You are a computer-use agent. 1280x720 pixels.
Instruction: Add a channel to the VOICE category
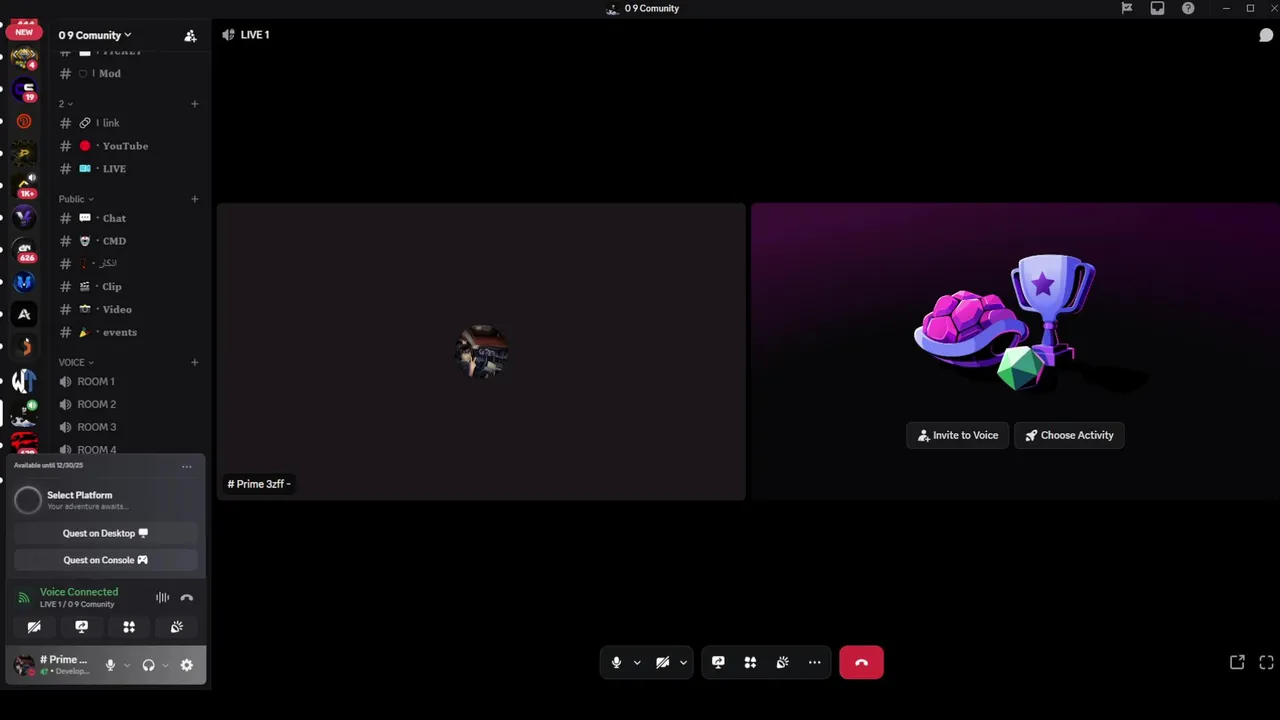(x=195, y=362)
